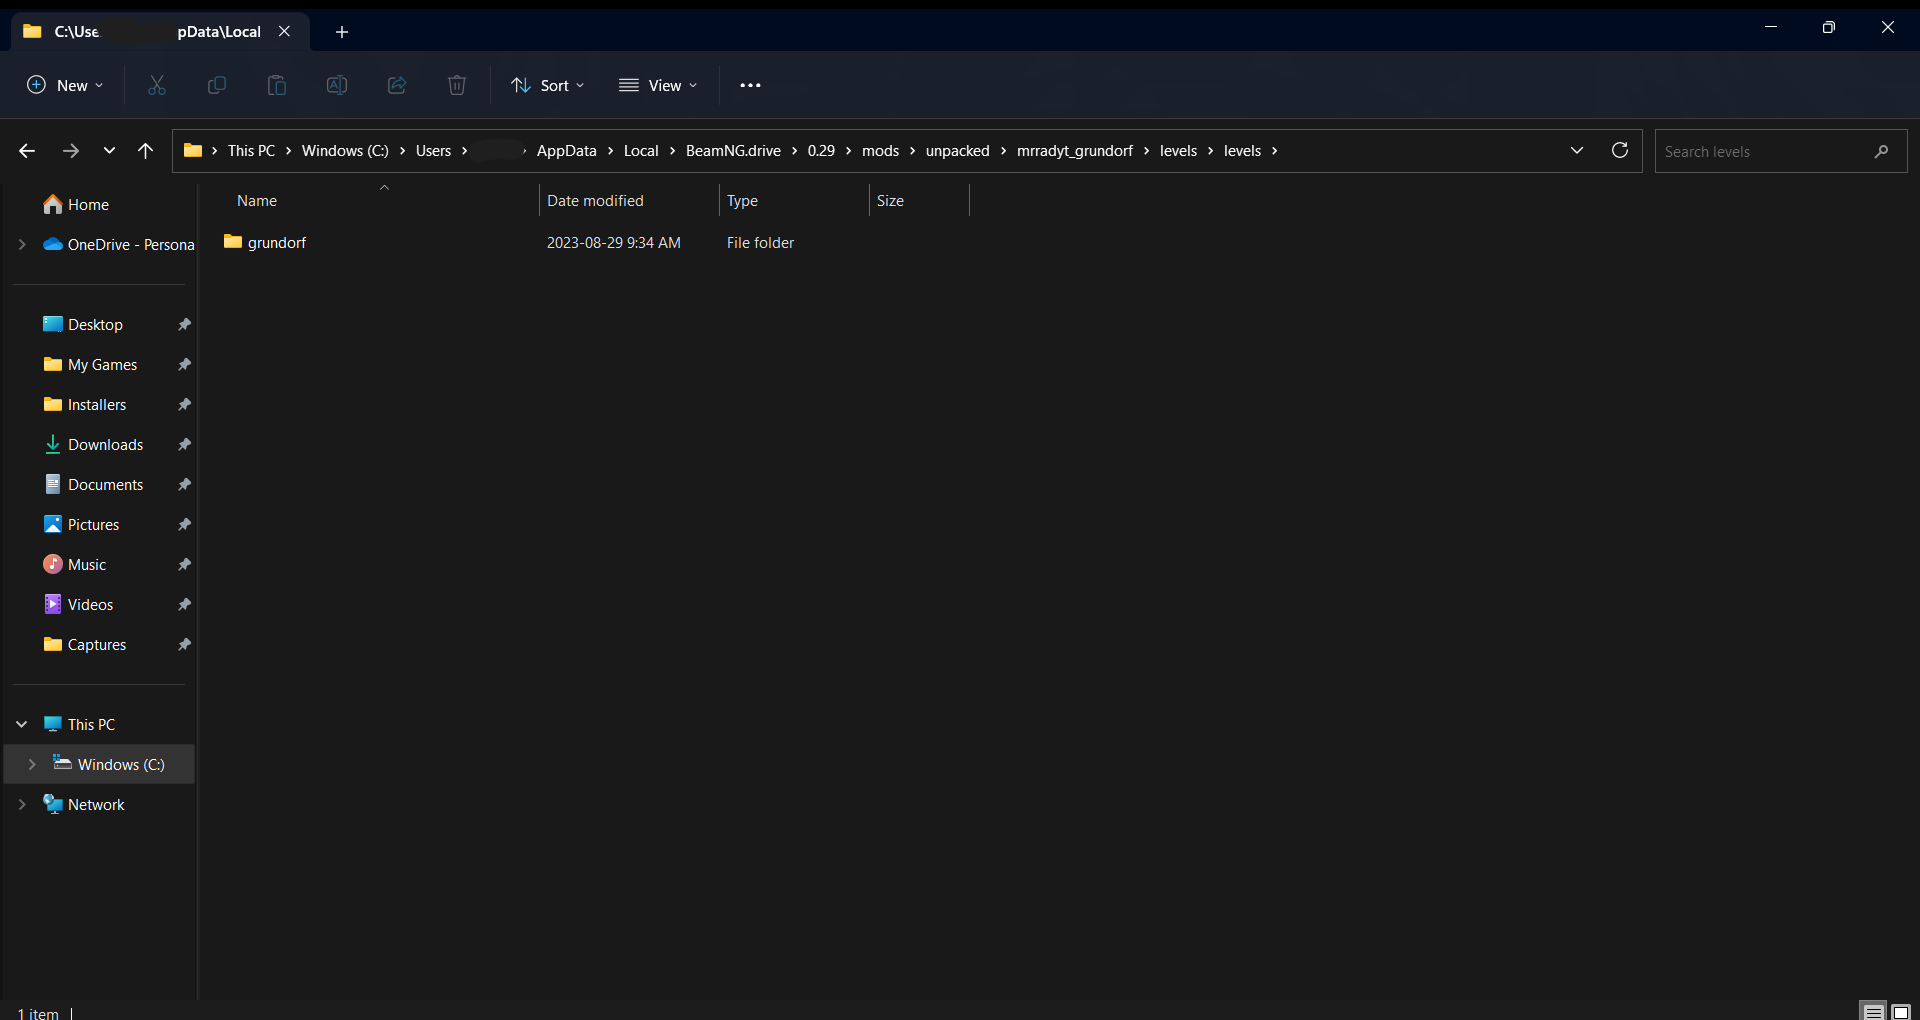The width and height of the screenshot is (1920, 1020).
Task: Unpin Downloads using its pin icon
Action: [x=184, y=445]
